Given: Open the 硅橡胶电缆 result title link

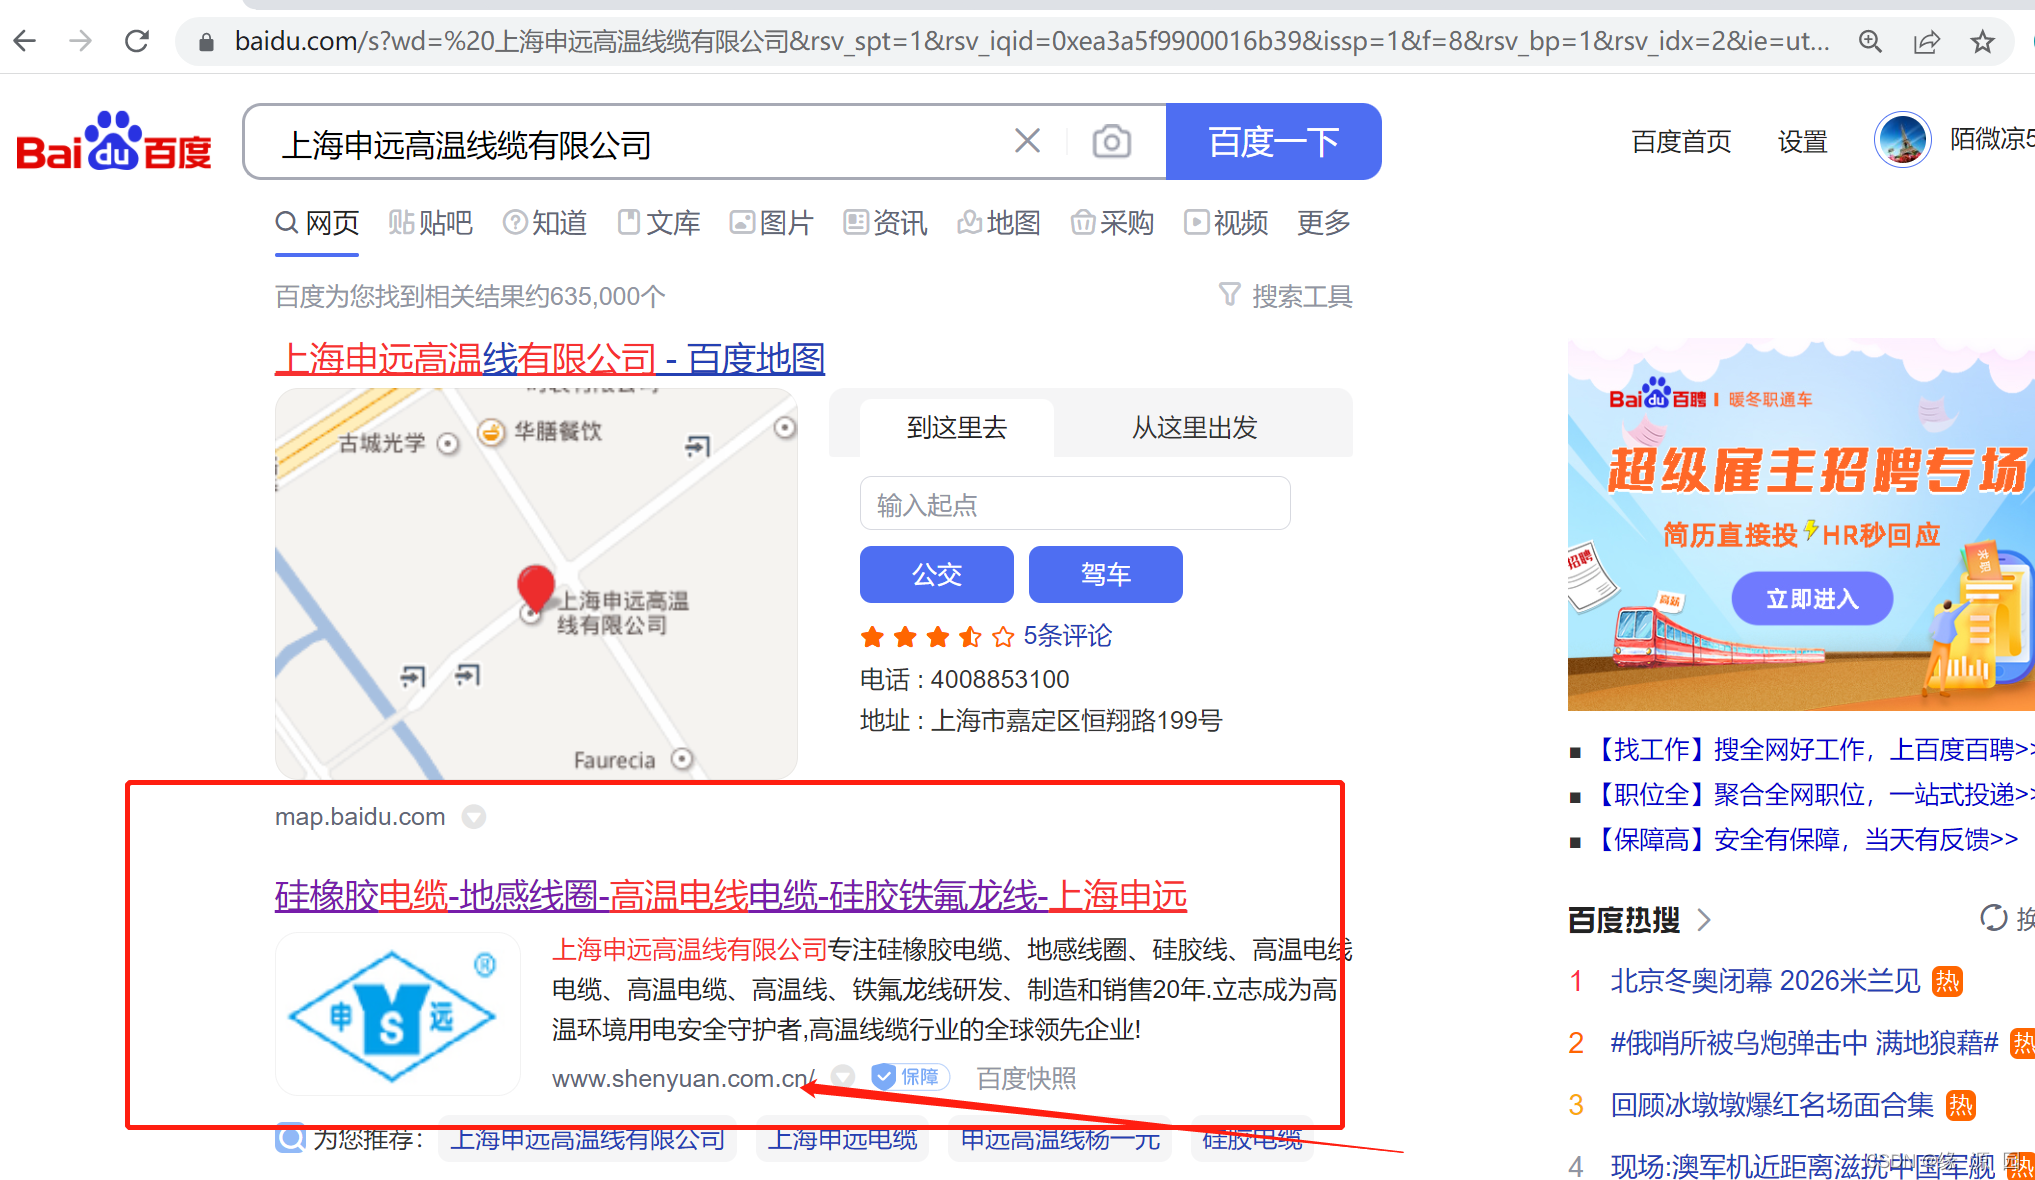Looking at the screenshot, I should point(731,895).
